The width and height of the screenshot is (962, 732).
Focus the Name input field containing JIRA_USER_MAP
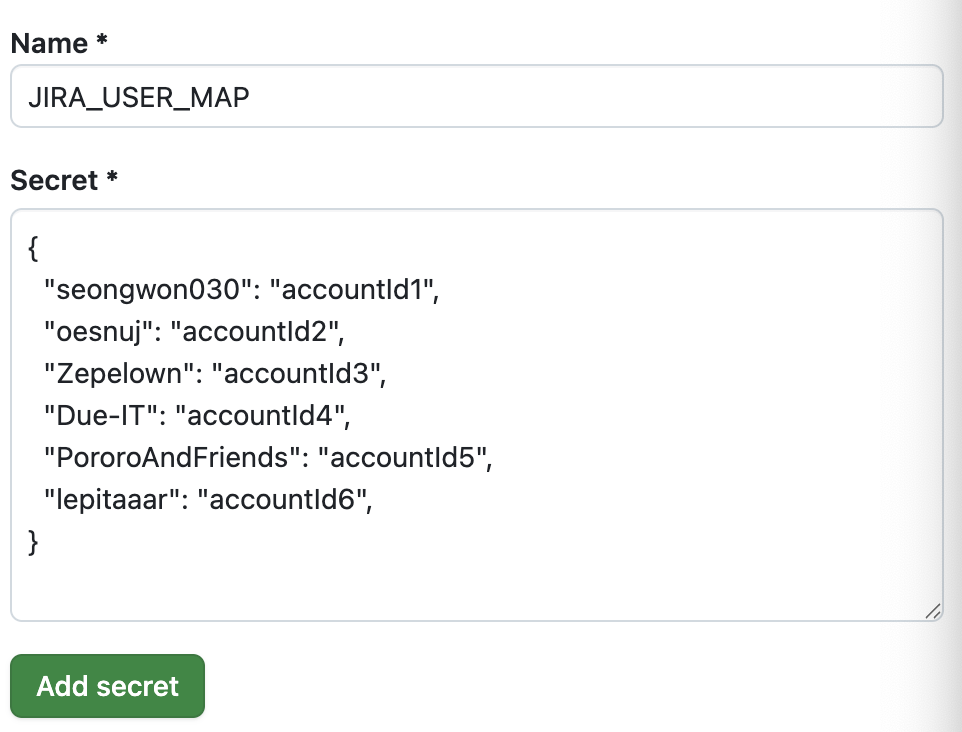477,96
